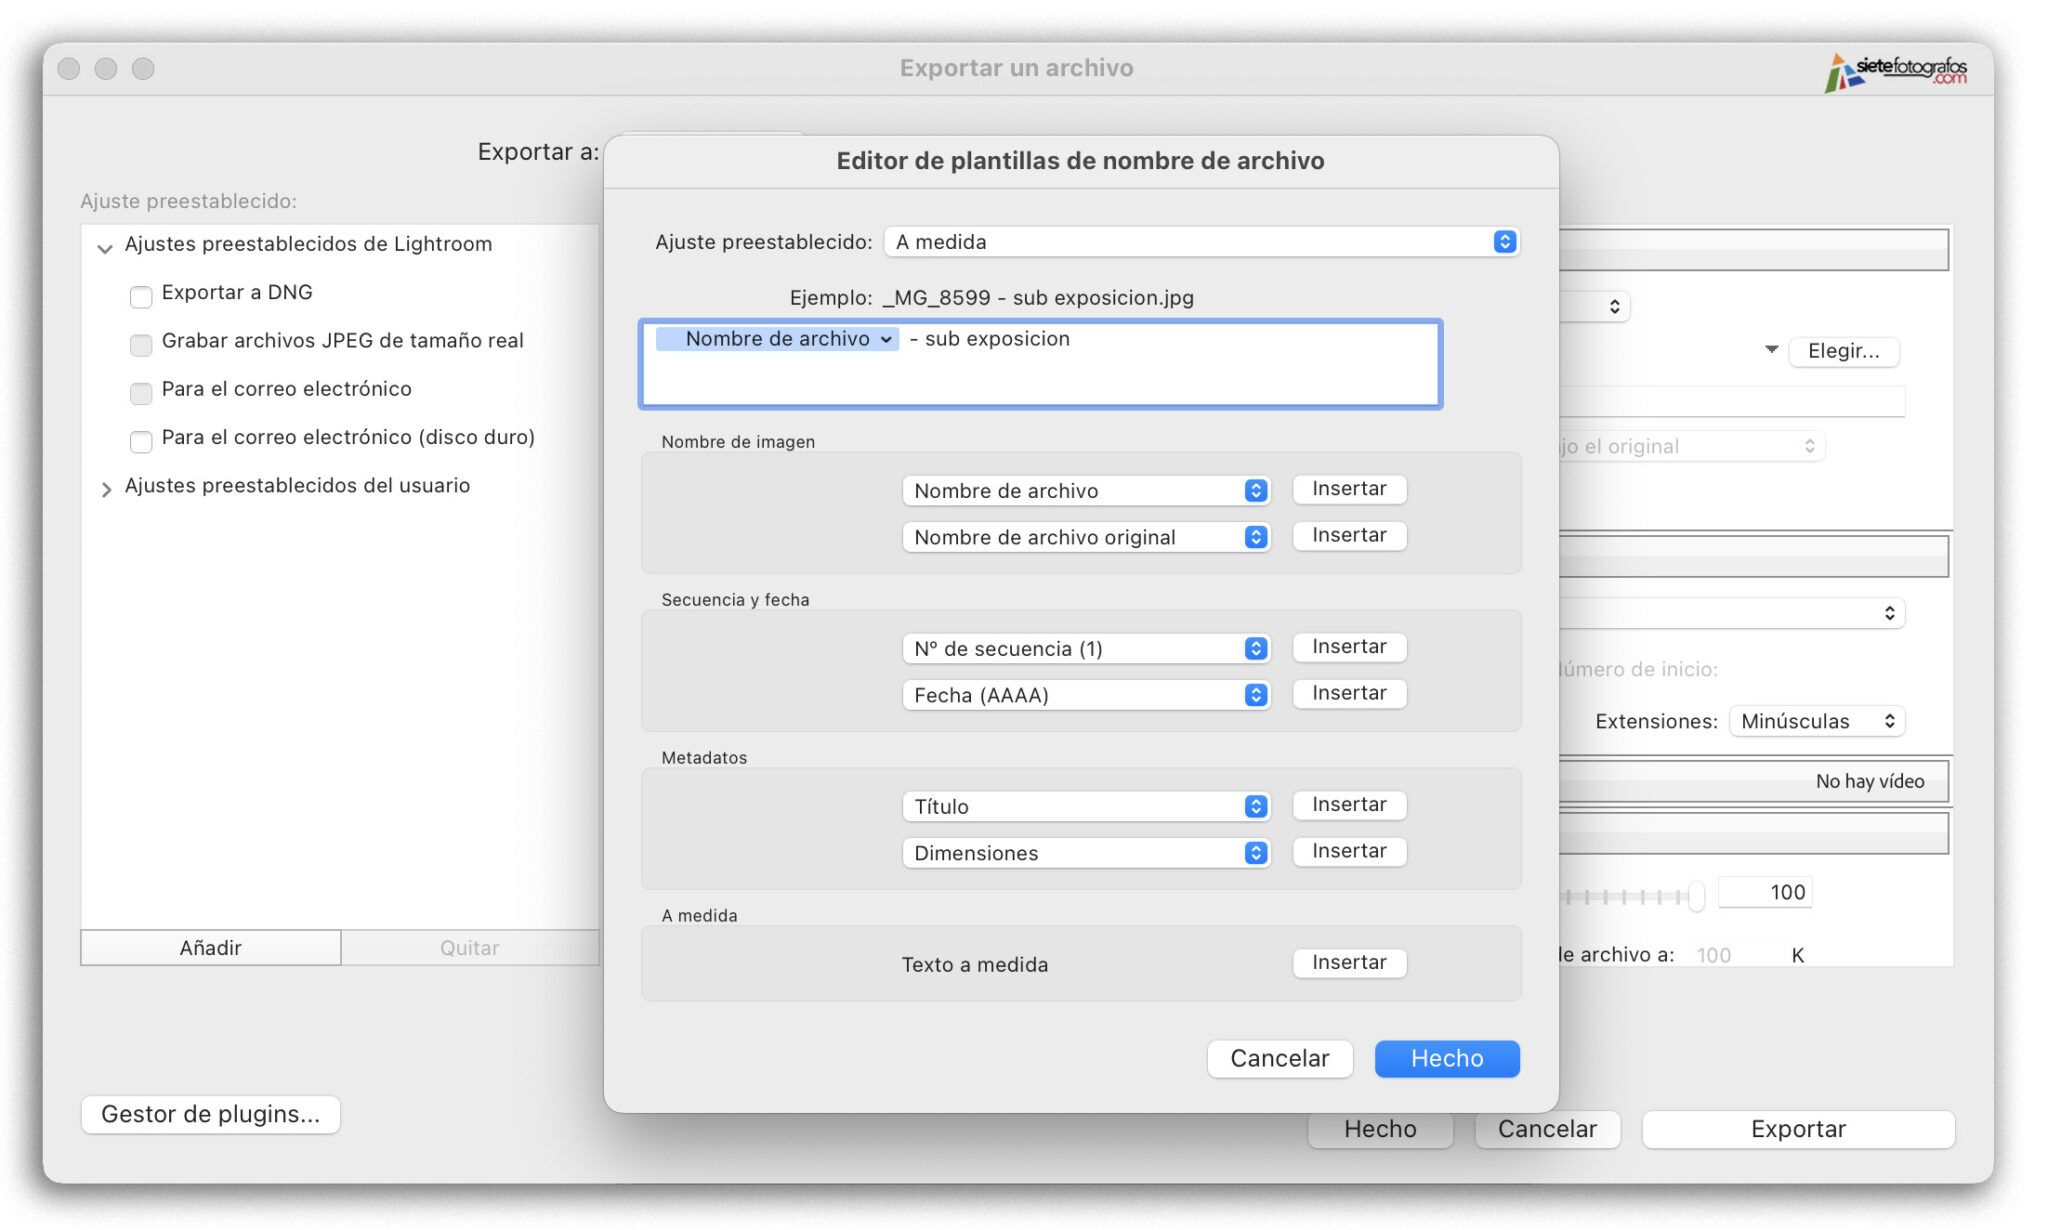Expand 'Ajustes preestablecidos del usuario'
This screenshot has width=2048, height=1230.
105,489
